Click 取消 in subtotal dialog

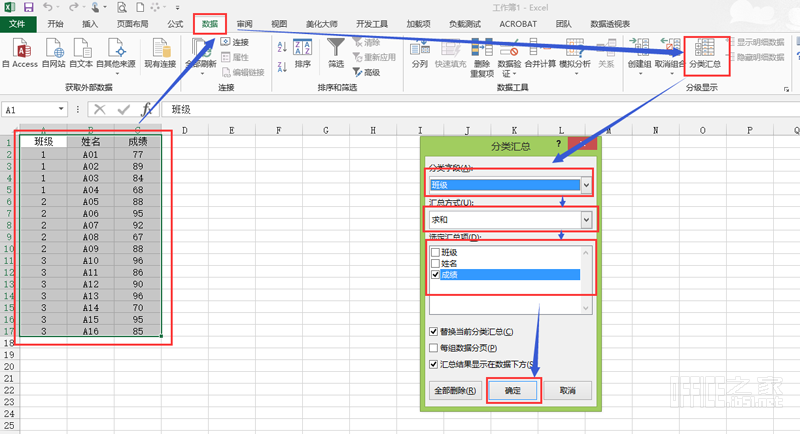pos(567,391)
